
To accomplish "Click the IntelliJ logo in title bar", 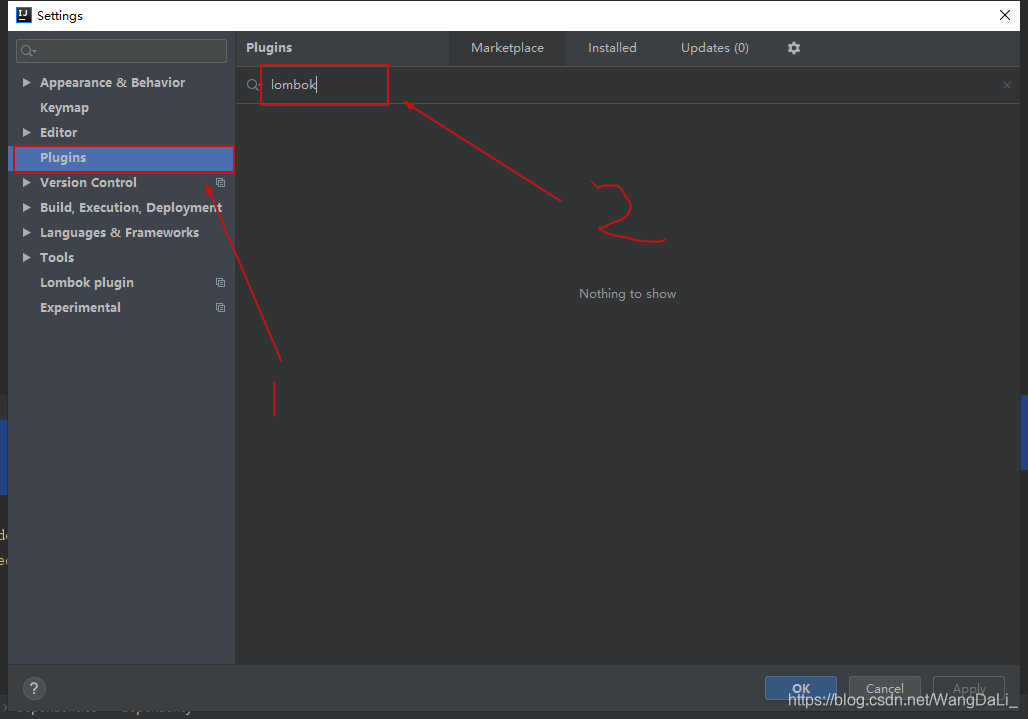I will click(x=24, y=15).
